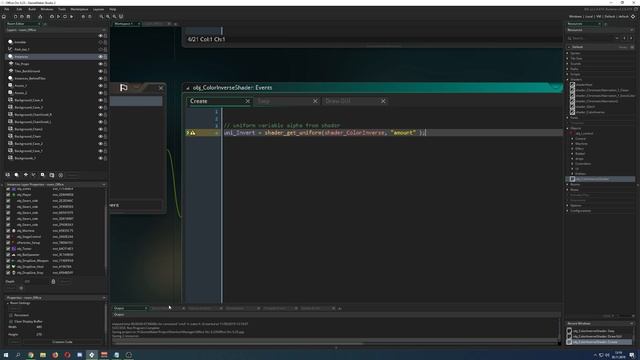The image size is (640, 360).
Task: Click the Delete layer icon in layer toolbar
Action: [x=60, y=175]
